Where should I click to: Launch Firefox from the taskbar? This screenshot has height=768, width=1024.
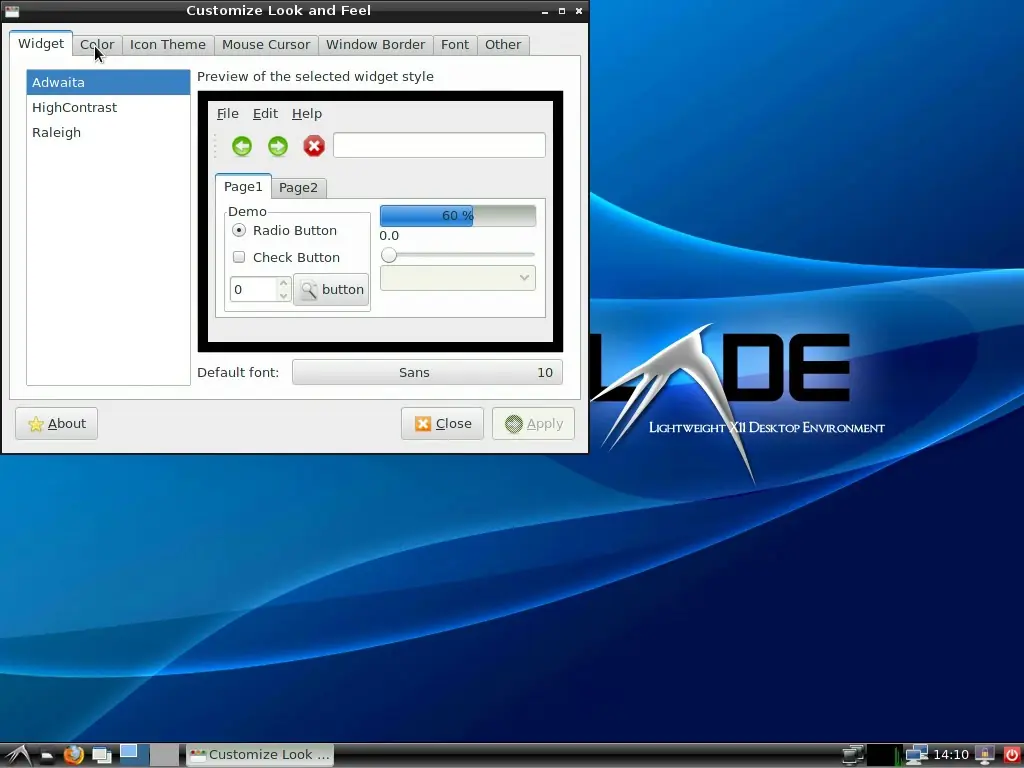74,755
